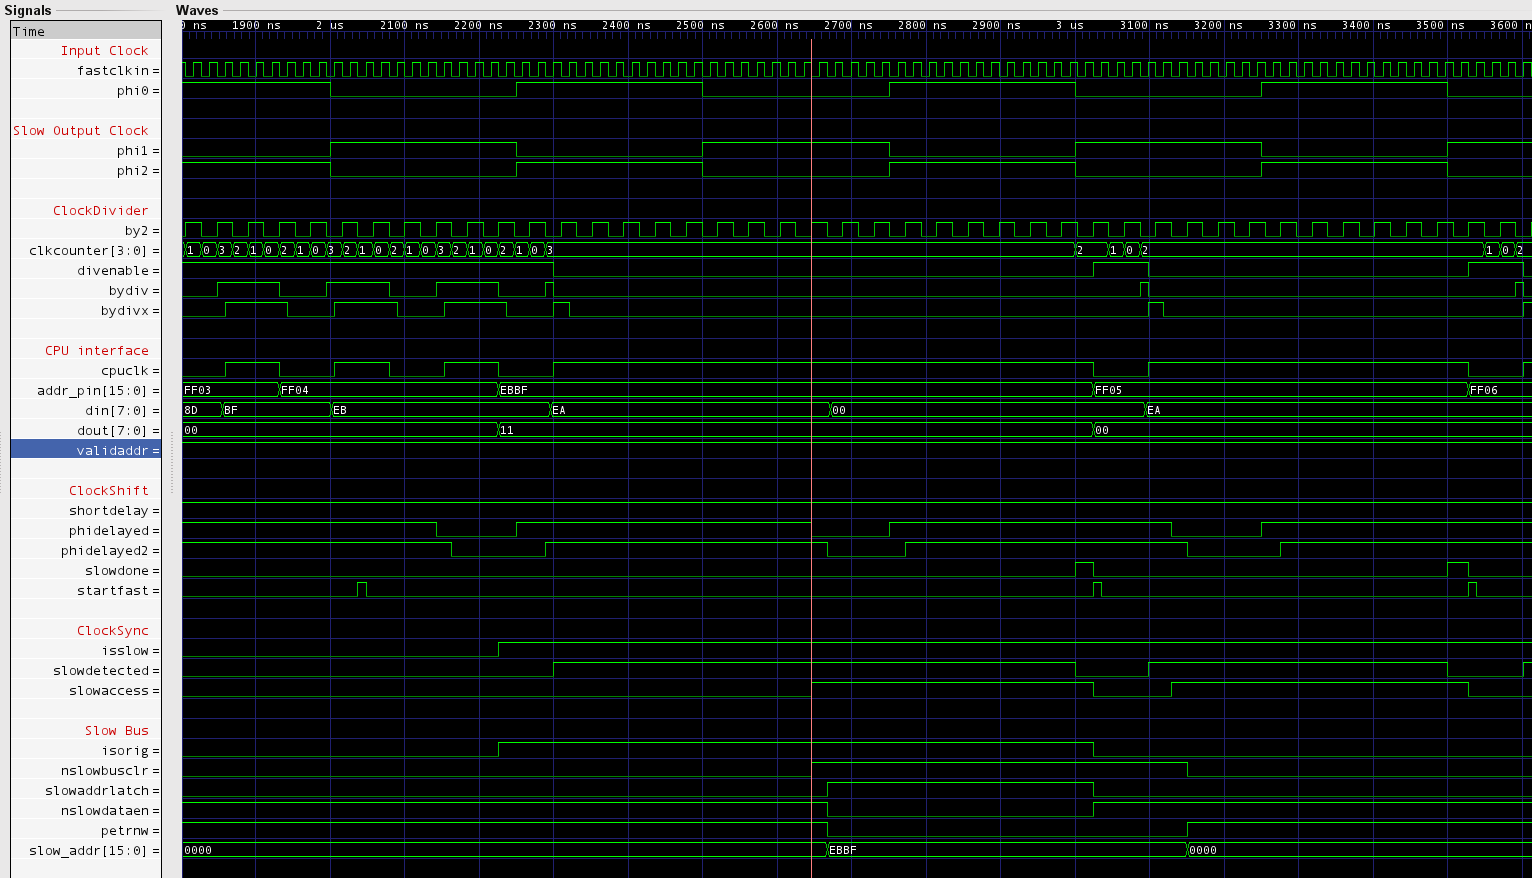Click the 2700 ns tick on time ruler
1532x878 pixels.
pos(847,25)
